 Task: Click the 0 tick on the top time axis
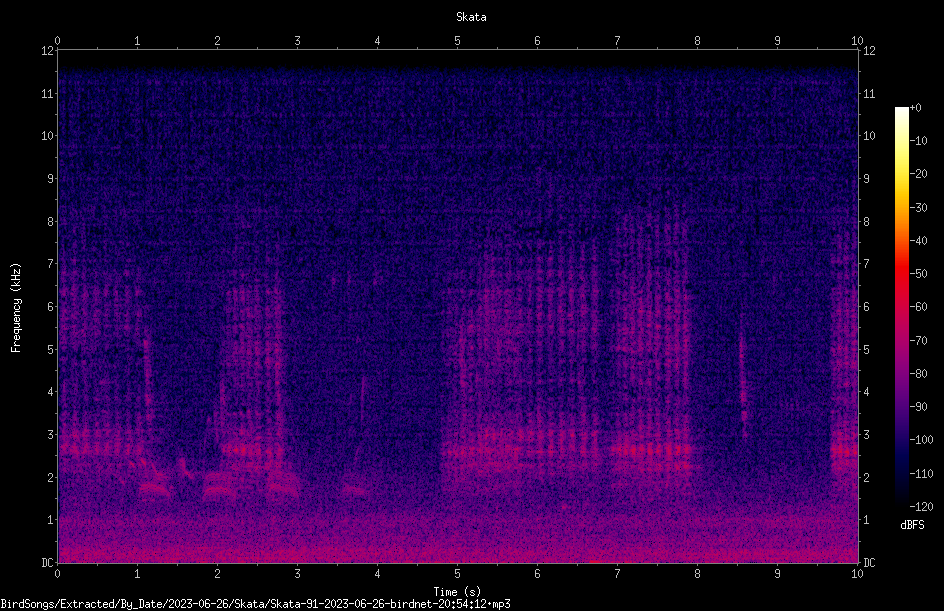pos(57,41)
